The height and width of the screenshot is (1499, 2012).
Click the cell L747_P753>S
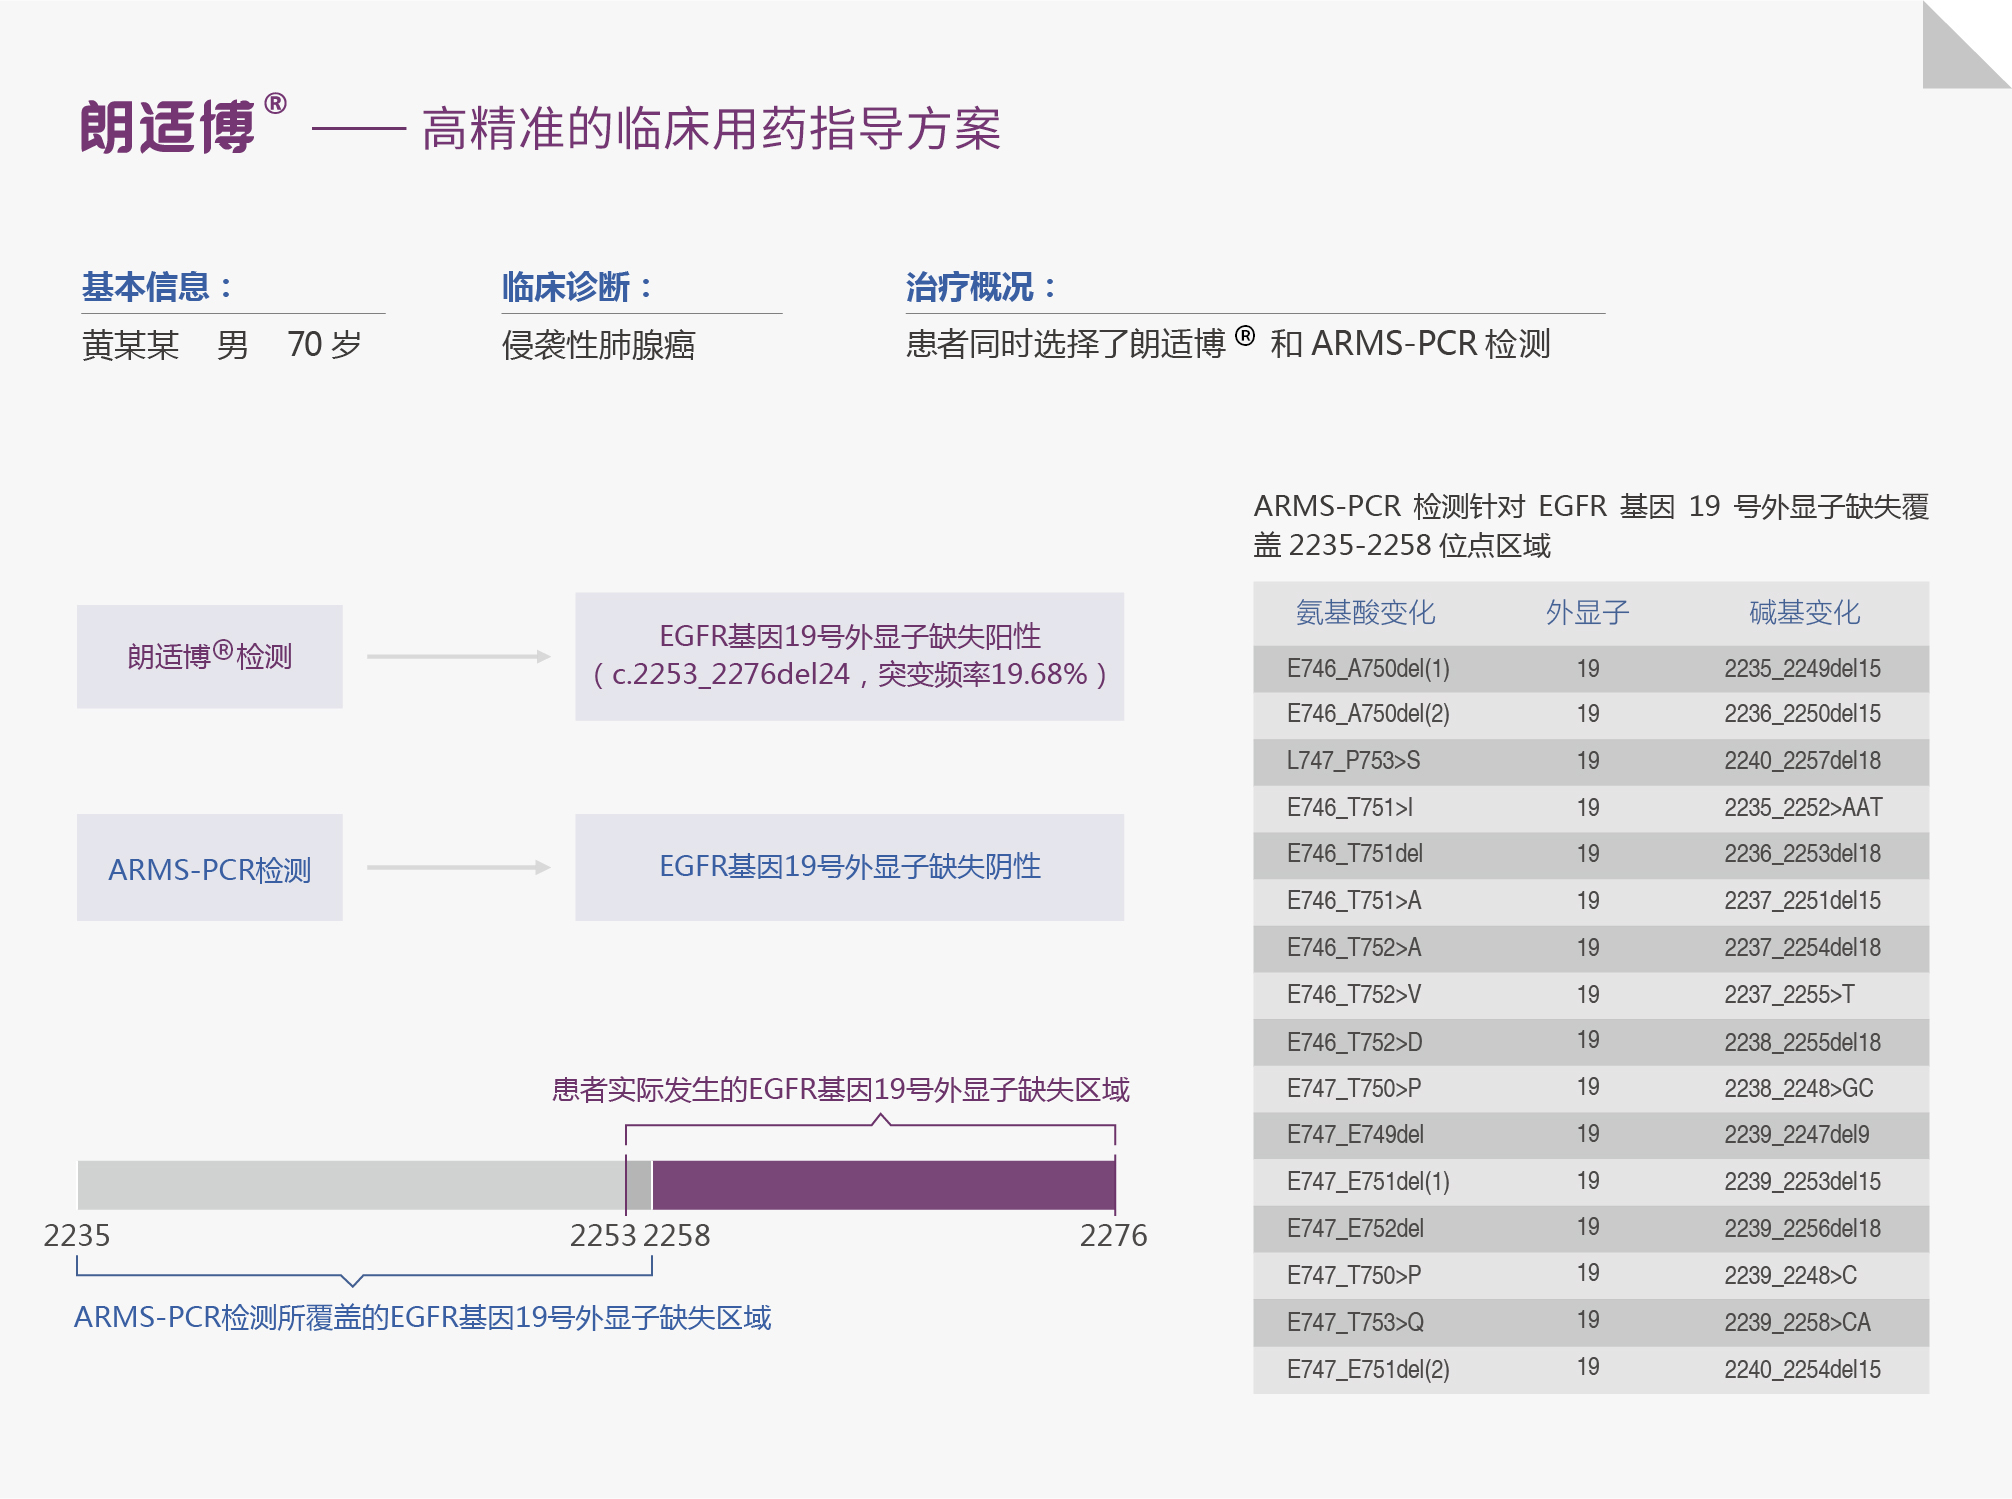click(x=1353, y=760)
